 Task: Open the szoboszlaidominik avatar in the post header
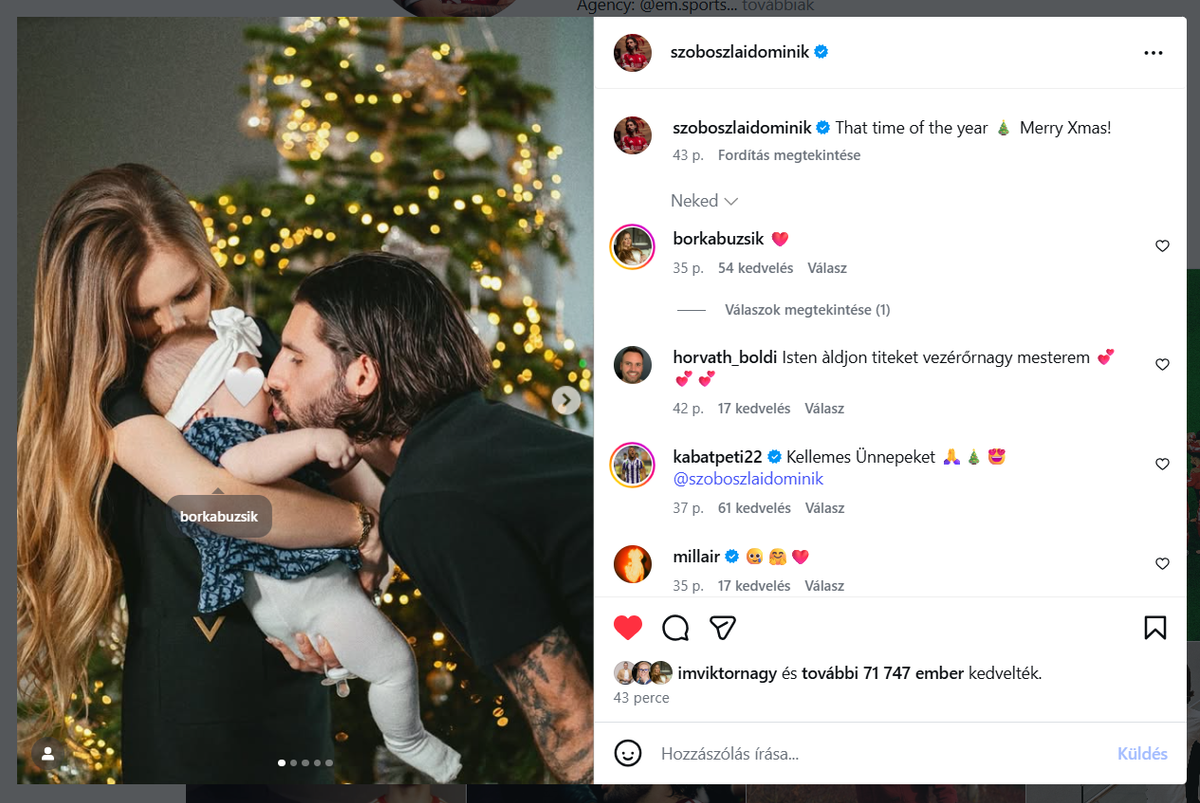(633, 53)
